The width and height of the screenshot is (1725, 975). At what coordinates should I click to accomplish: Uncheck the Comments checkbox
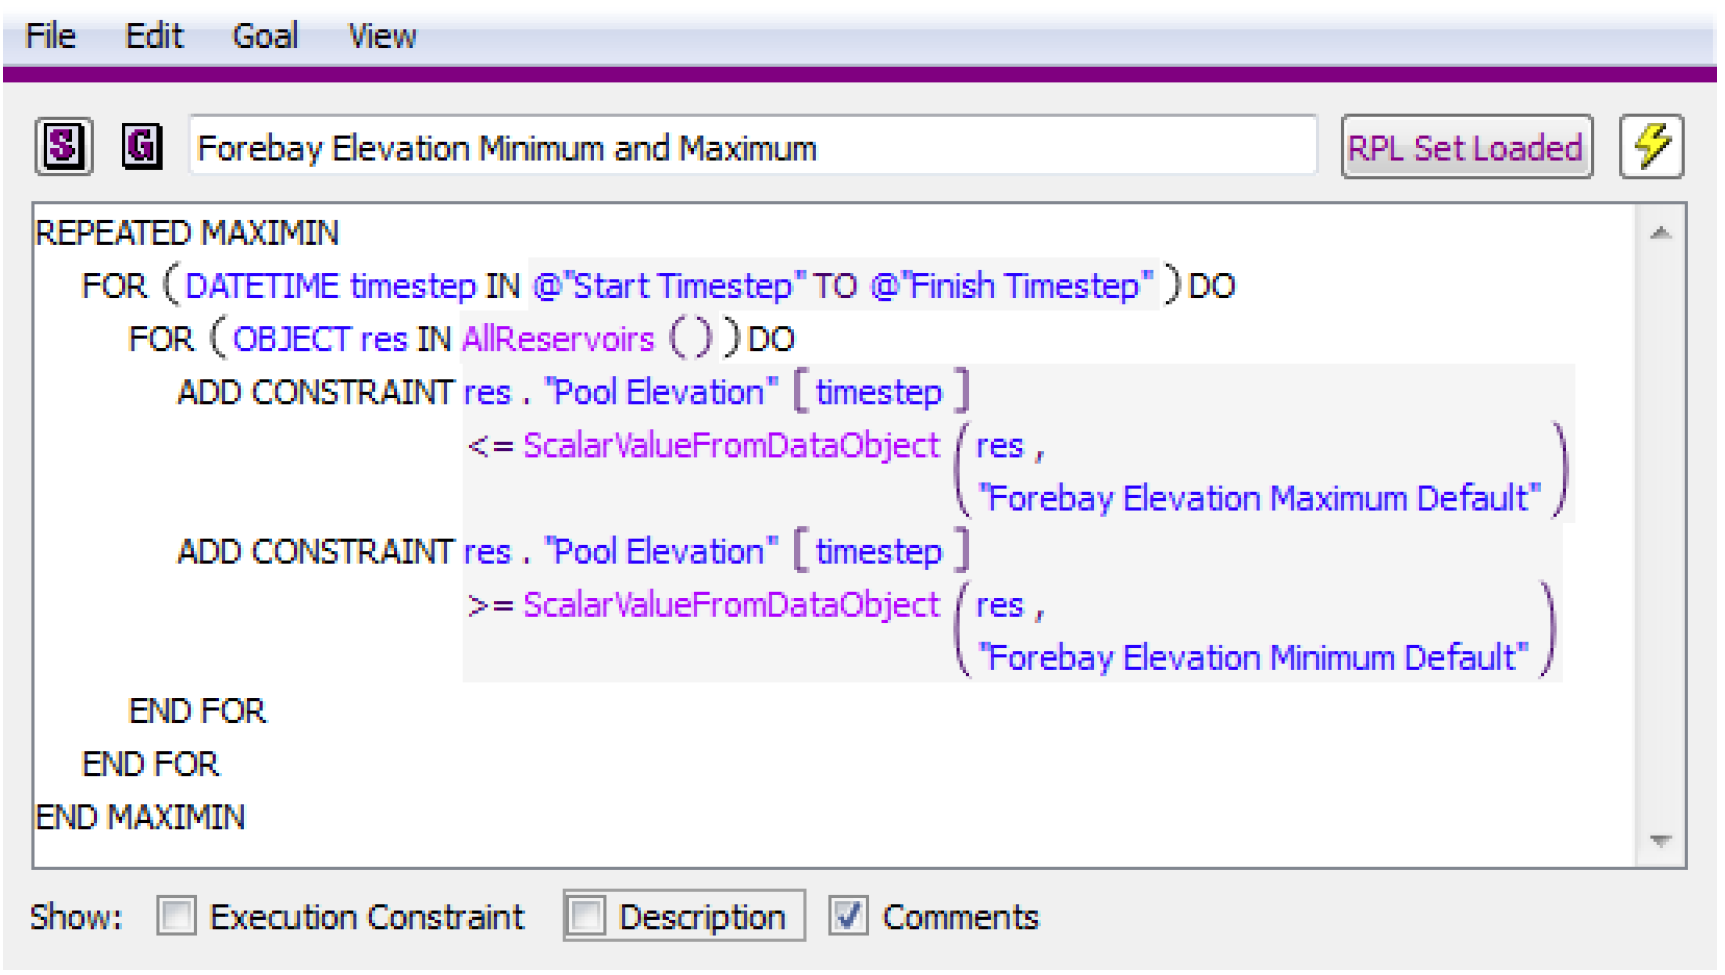(x=848, y=916)
